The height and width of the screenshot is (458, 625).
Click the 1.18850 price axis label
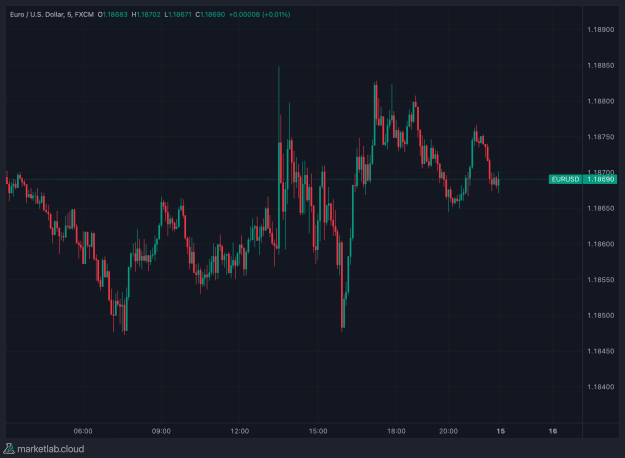click(601, 65)
